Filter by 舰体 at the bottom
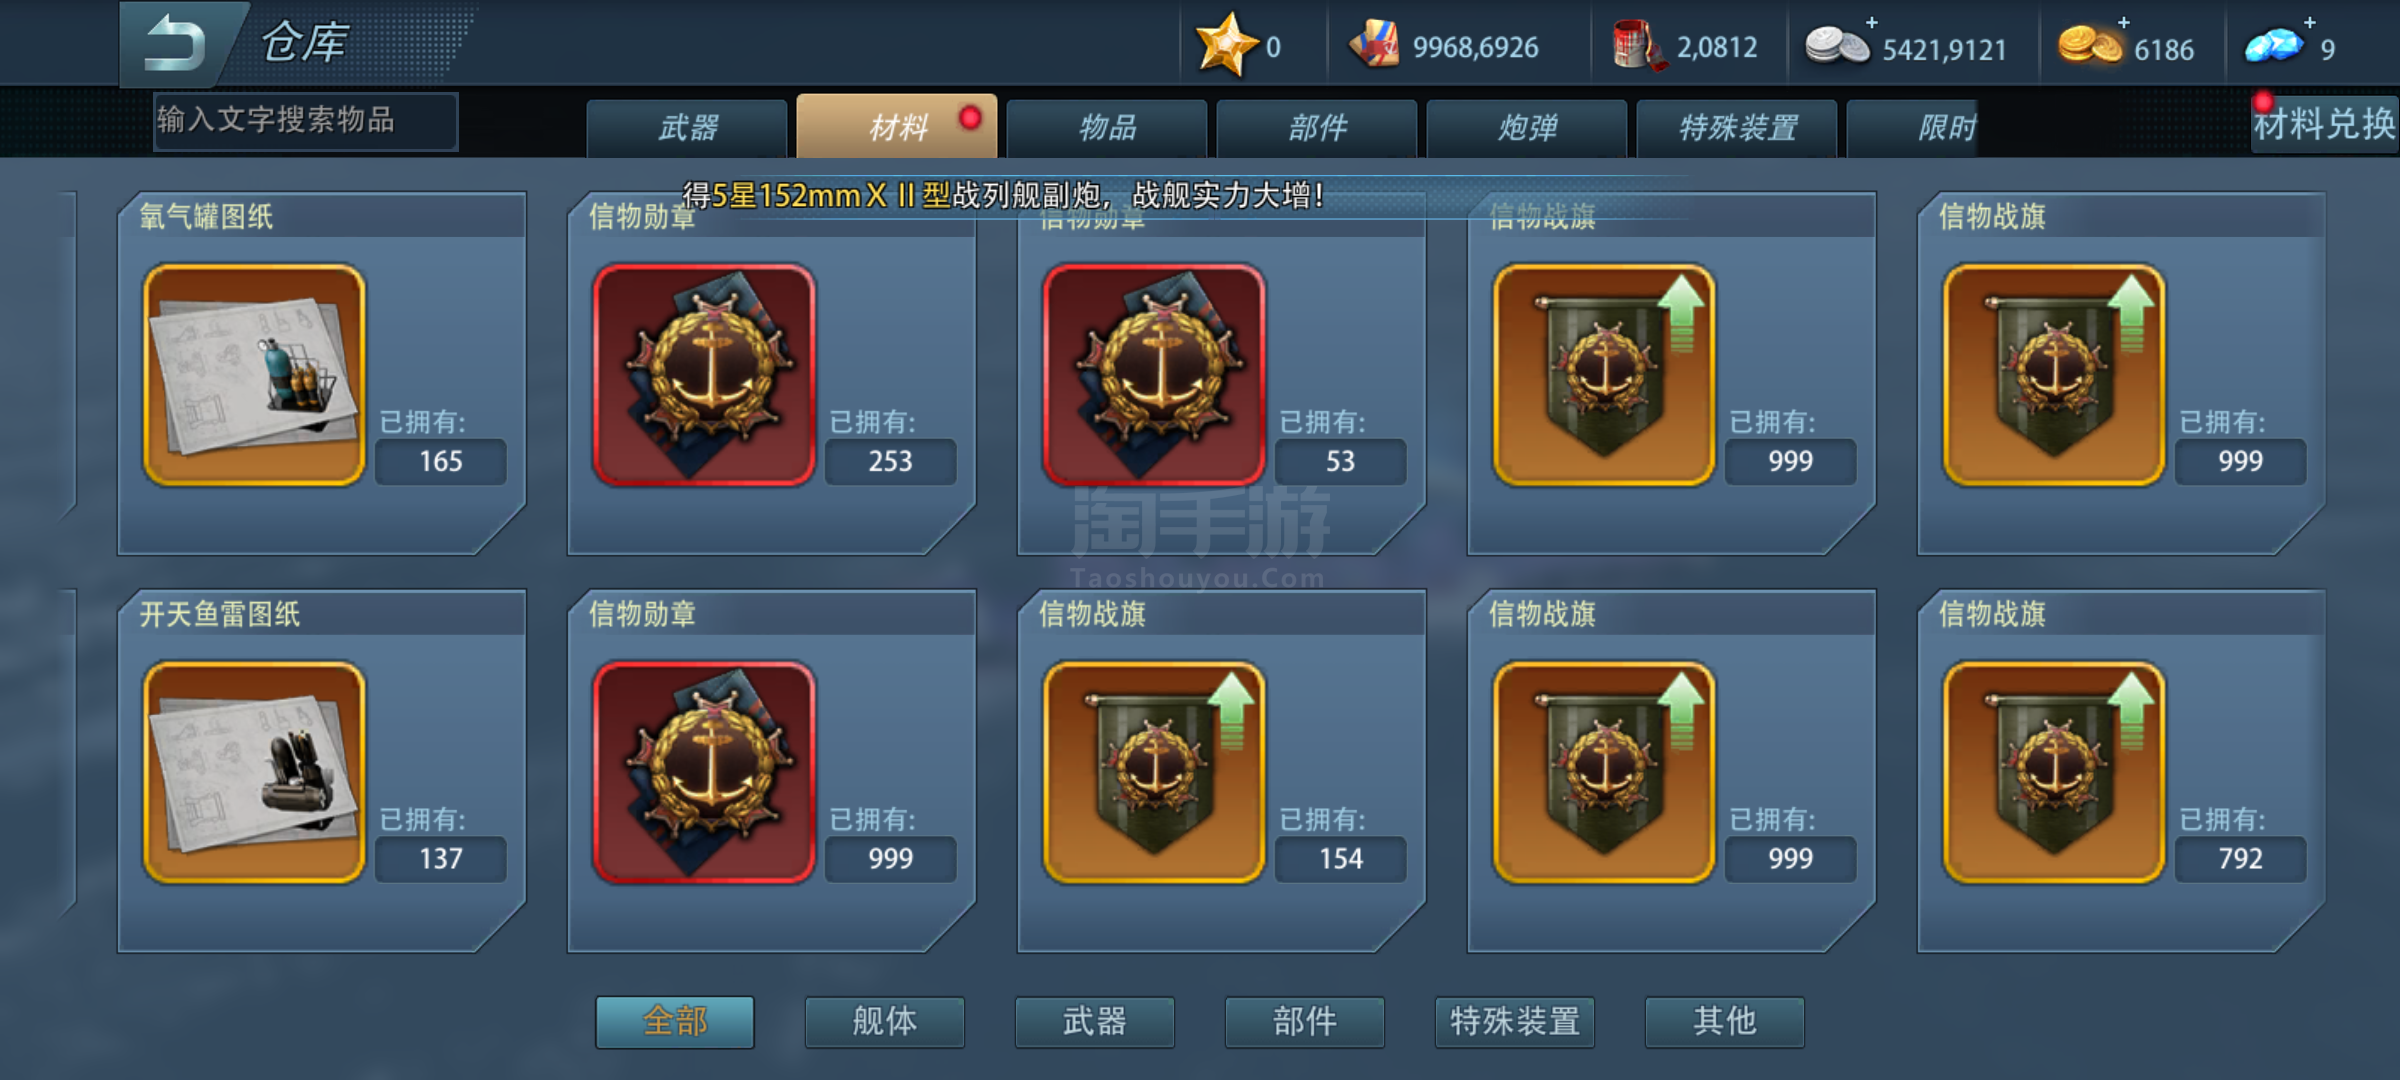 (885, 1021)
